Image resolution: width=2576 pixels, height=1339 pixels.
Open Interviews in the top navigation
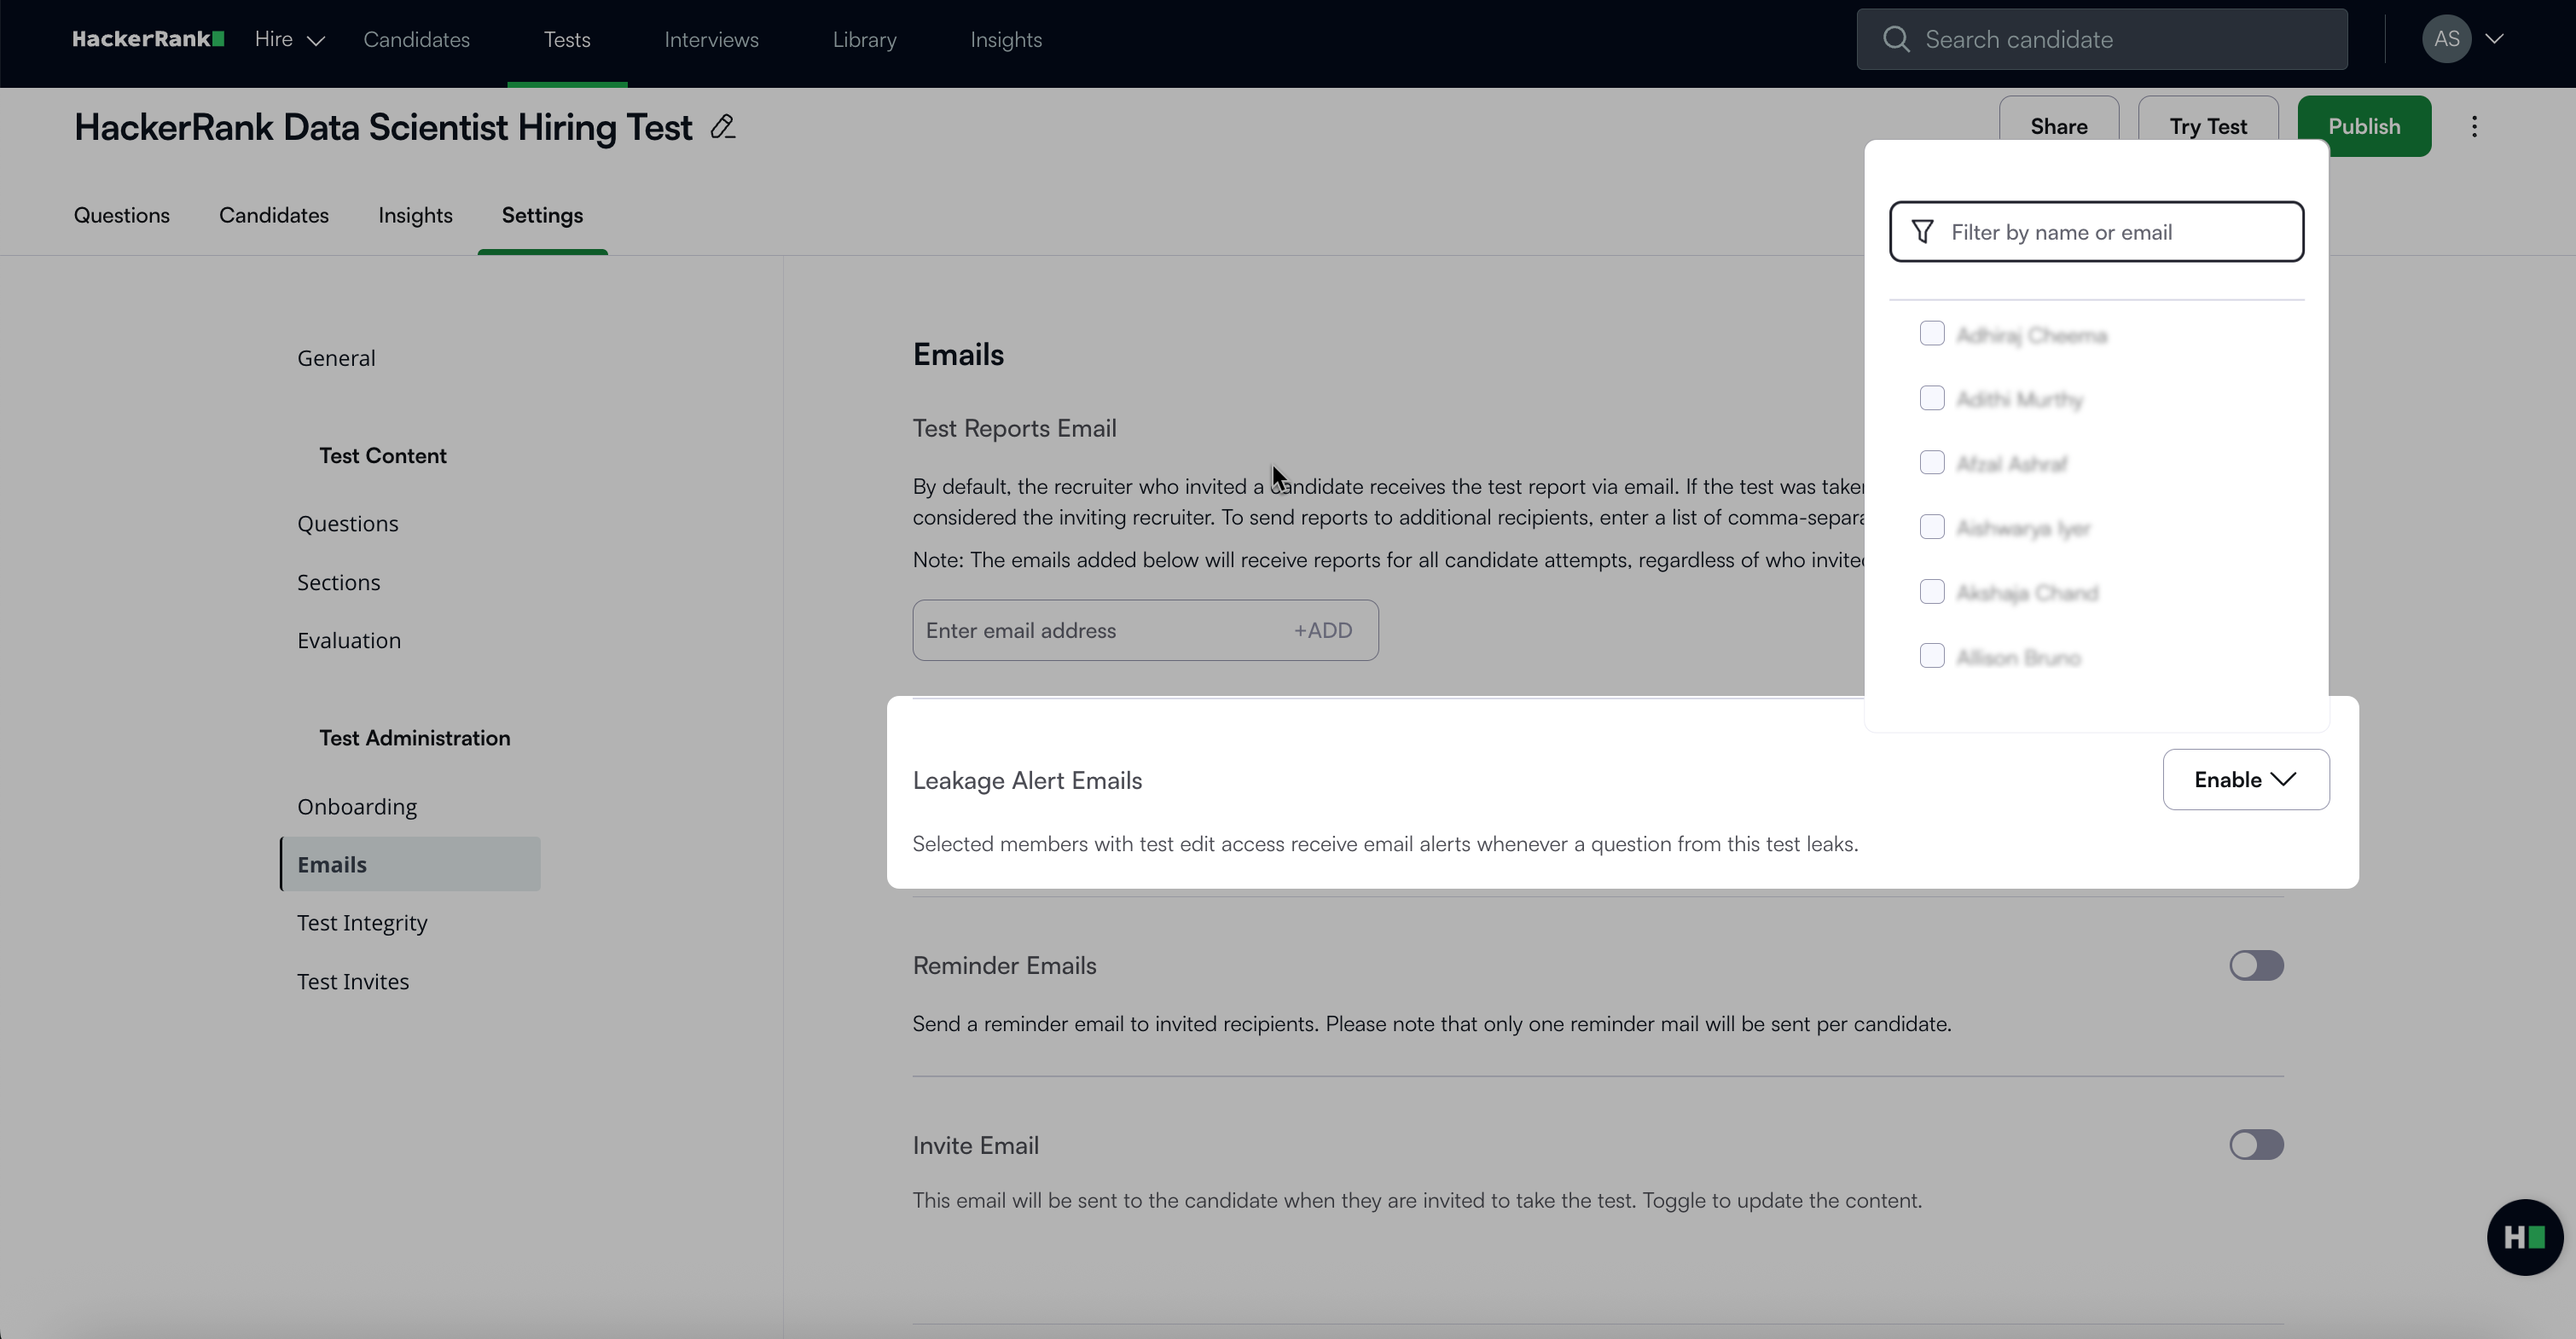click(x=711, y=39)
